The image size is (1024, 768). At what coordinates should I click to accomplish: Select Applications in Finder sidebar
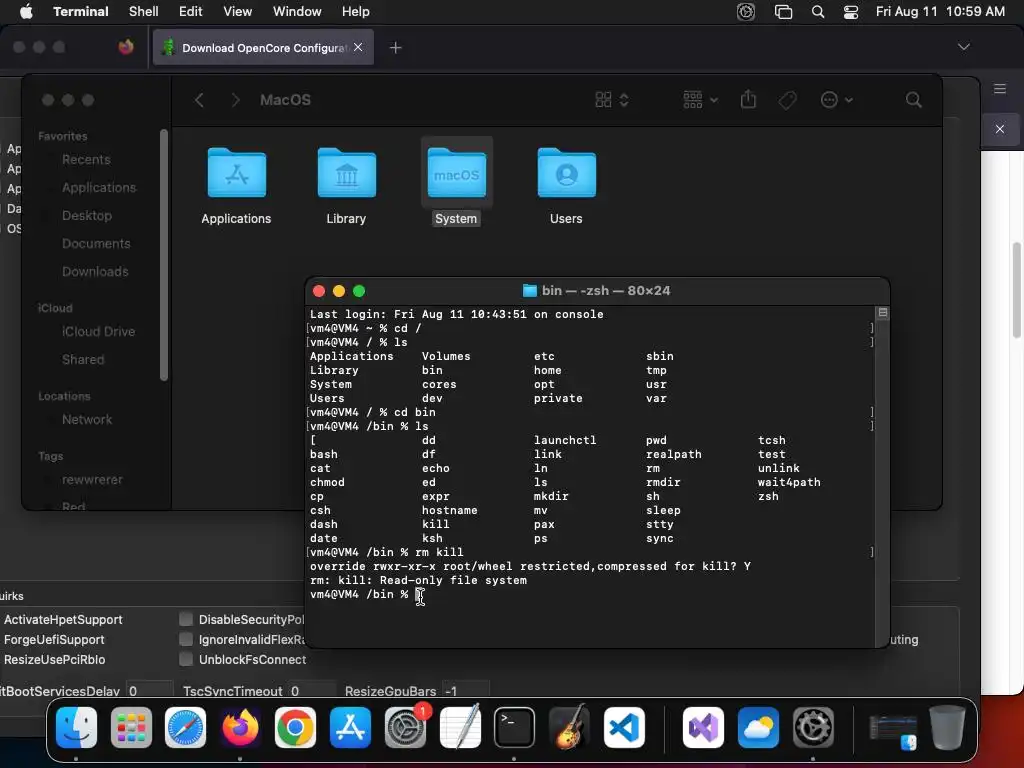click(x=99, y=187)
